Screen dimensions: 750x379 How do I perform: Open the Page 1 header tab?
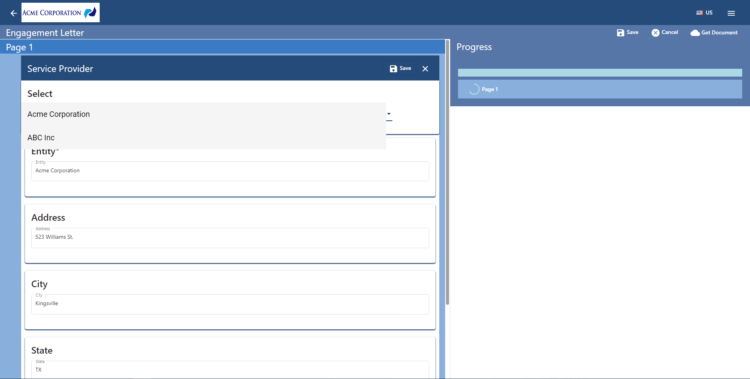click(222, 47)
